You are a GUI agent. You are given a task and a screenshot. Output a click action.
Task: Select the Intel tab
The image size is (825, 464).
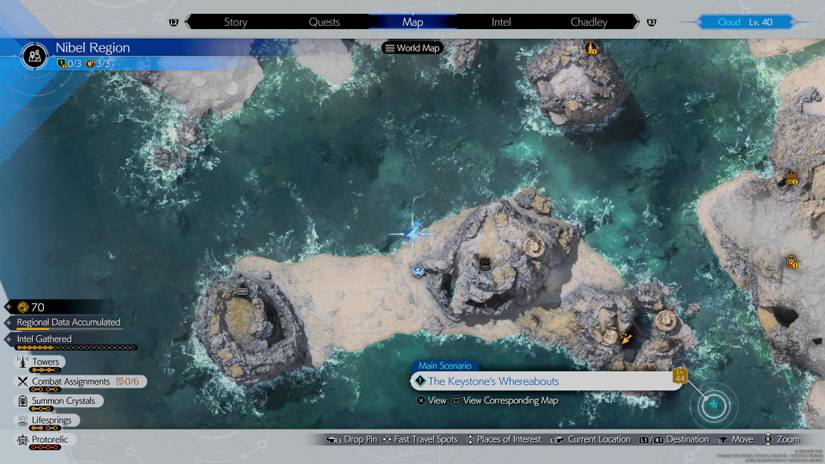tap(501, 21)
